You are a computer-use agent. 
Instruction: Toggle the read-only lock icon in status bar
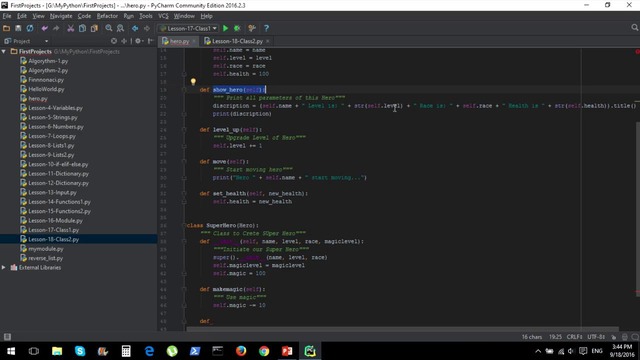(x=614, y=337)
